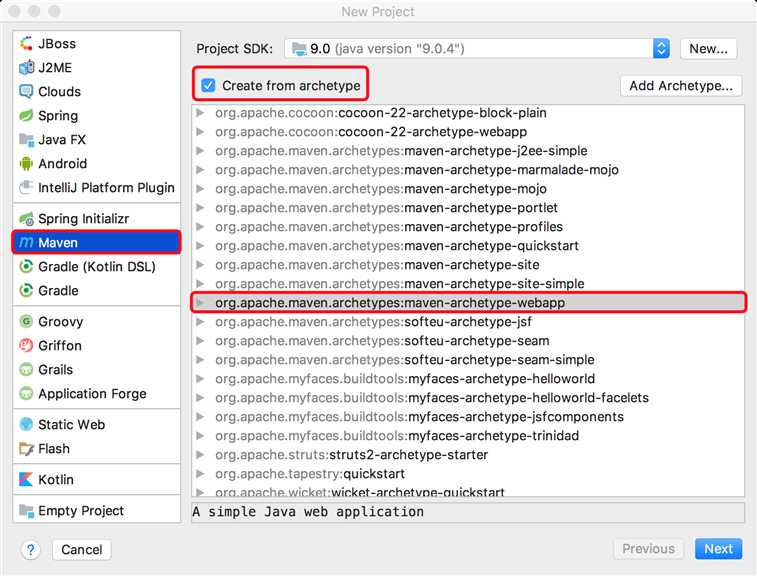Viewport: 757px width, 576px height.
Task: Expand cocoon-22-archetype-block-plain node
Action: (200, 113)
